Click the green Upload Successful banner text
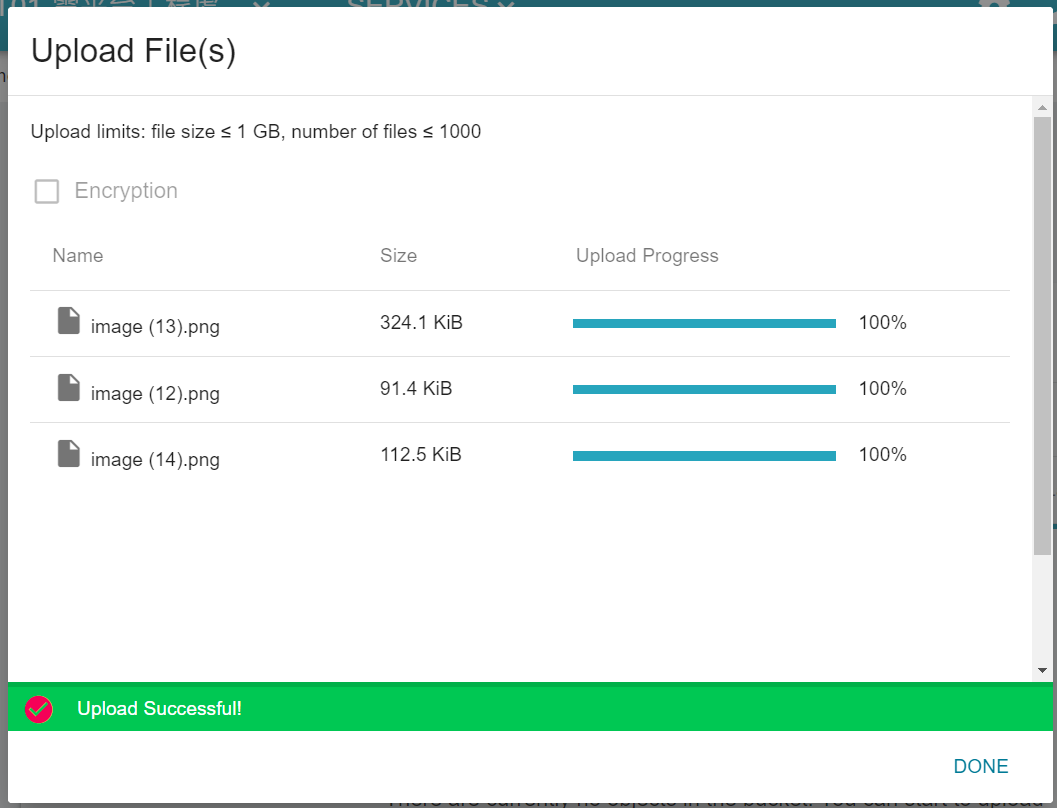The width and height of the screenshot is (1057, 808). point(159,709)
